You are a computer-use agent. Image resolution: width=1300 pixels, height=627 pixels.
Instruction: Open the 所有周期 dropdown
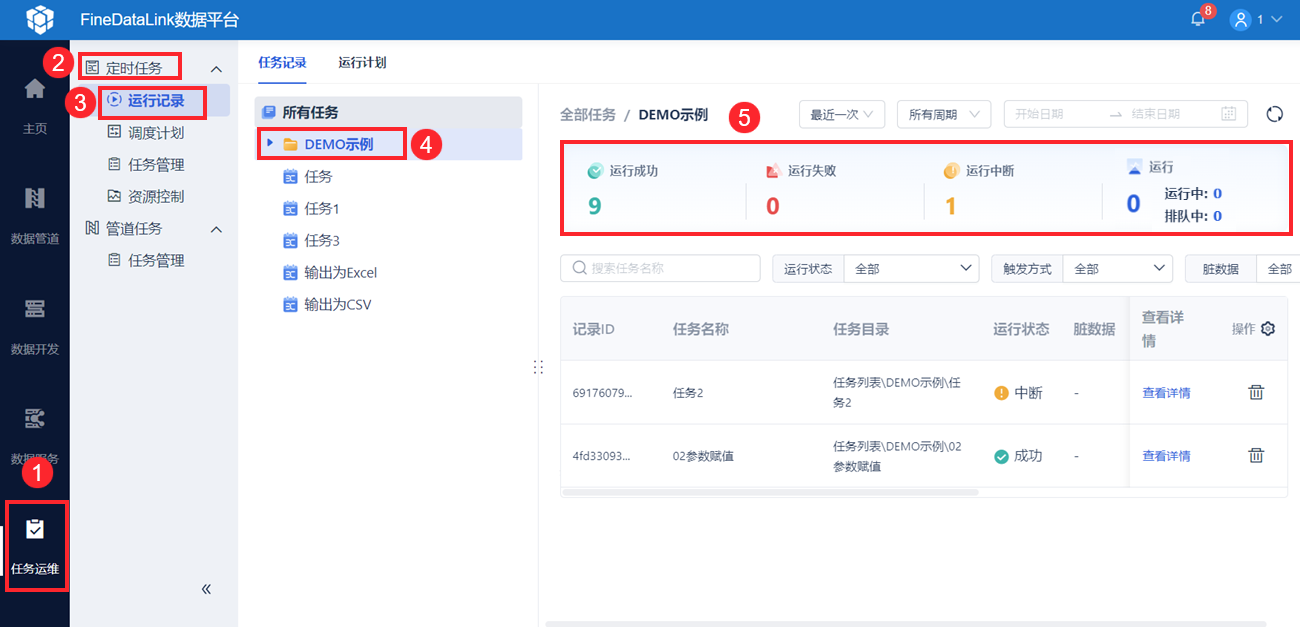[x=944, y=114]
